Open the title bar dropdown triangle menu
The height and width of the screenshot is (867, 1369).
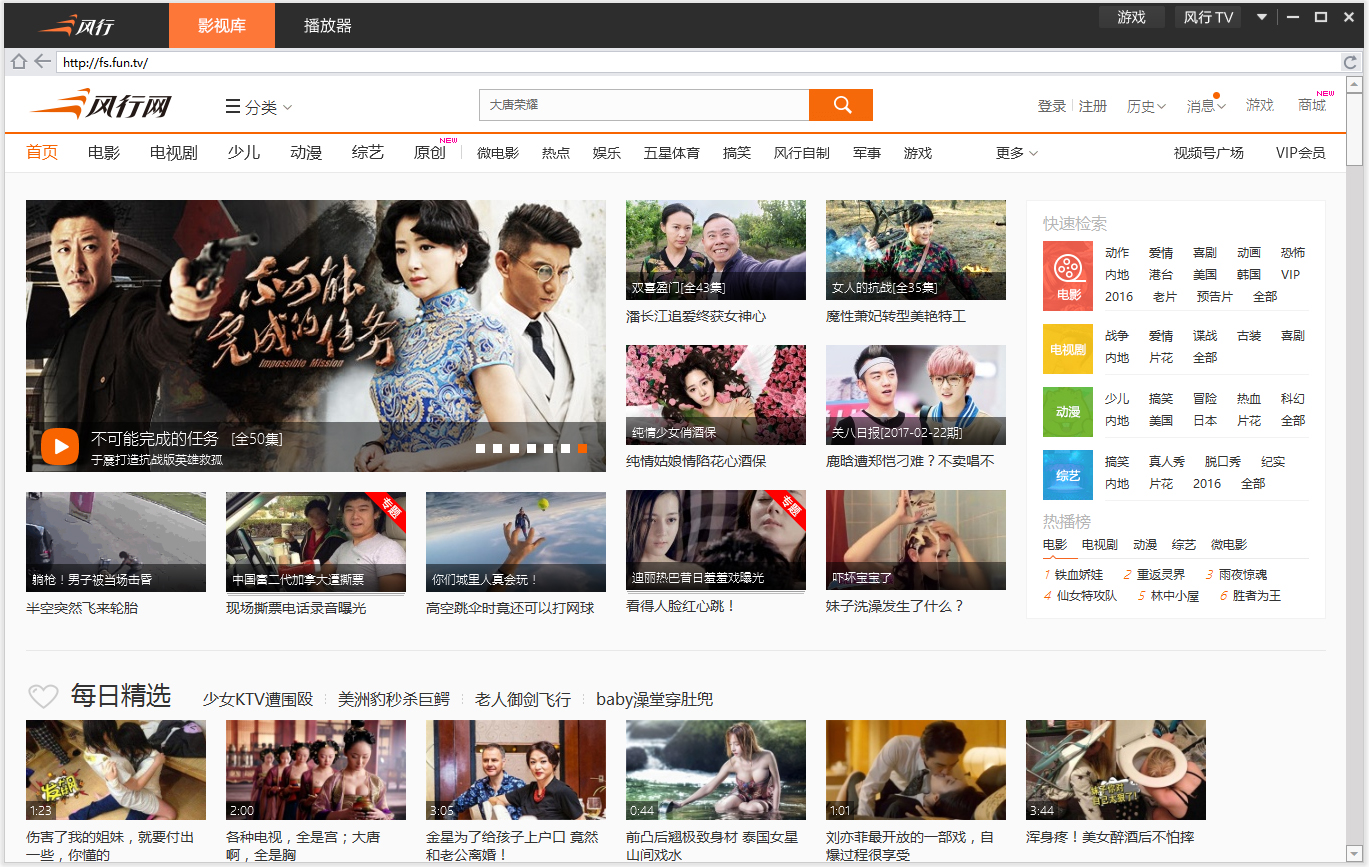(1262, 17)
